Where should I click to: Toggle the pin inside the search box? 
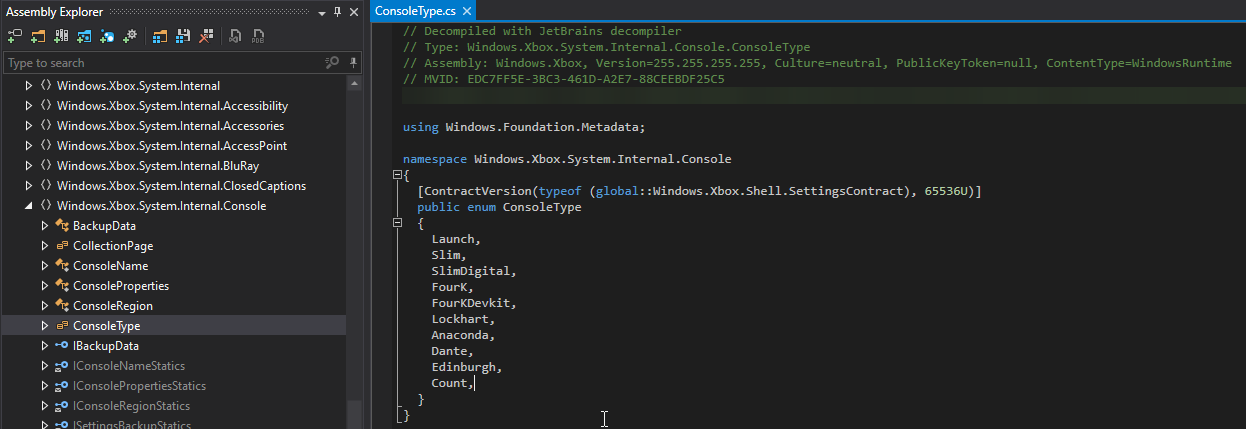click(353, 62)
